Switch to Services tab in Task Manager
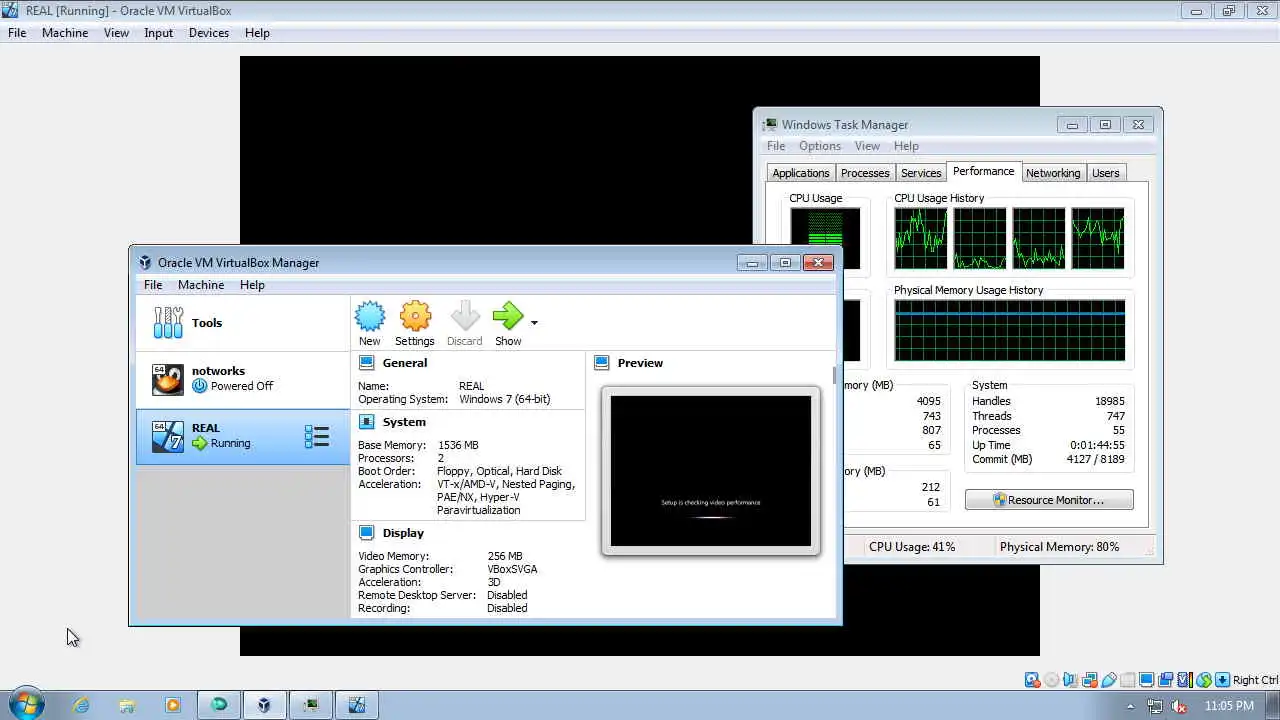 pos(921,173)
